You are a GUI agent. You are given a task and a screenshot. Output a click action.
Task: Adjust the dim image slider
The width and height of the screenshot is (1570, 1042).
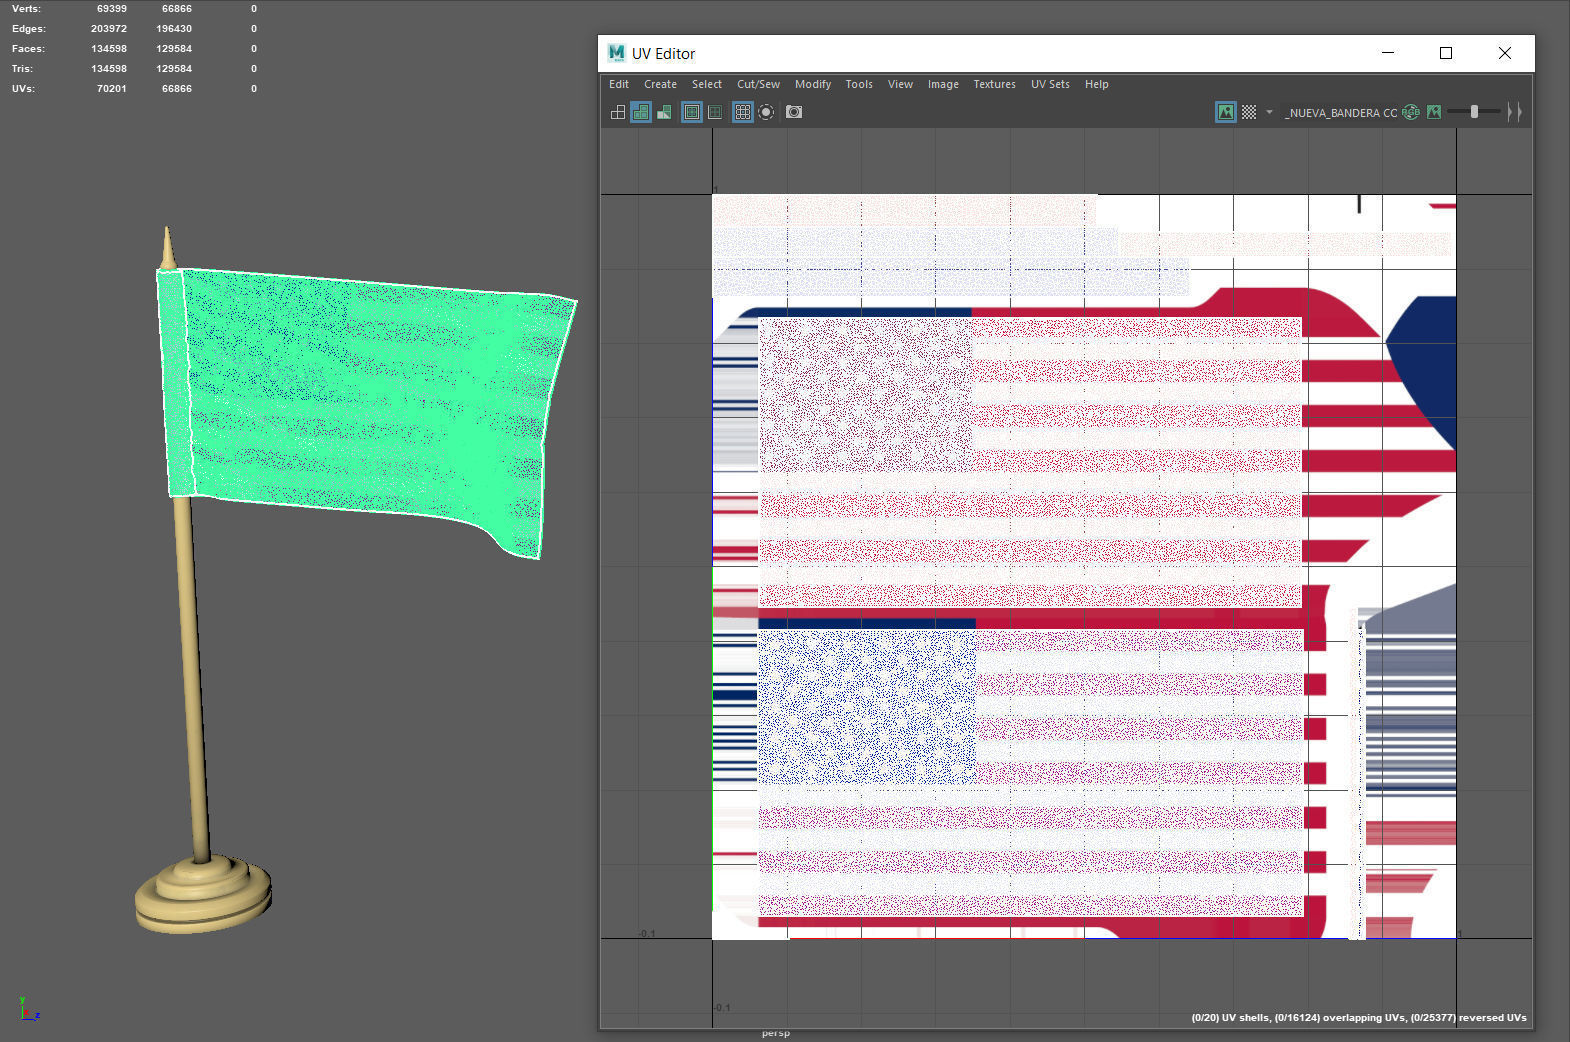(x=1474, y=112)
